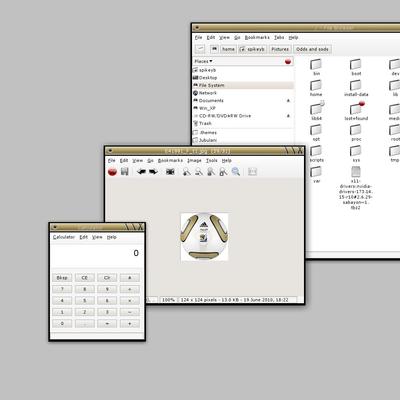Click the Clr calculator key
Screen dimensions: 400x400
(x=107, y=278)
